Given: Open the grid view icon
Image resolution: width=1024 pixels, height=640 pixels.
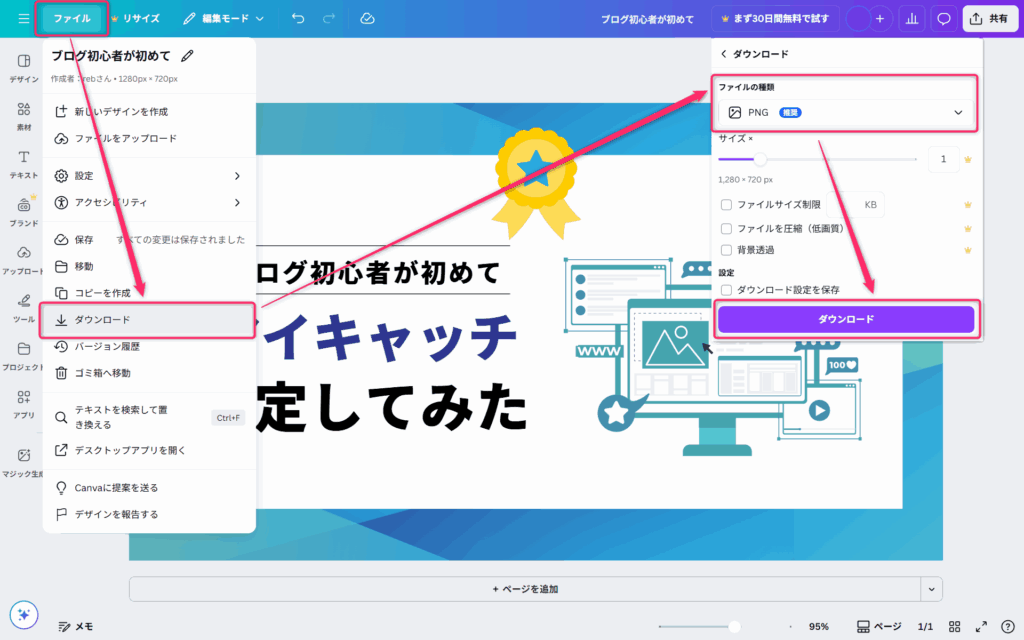Looking at the screenshot, I should point(955,626).
